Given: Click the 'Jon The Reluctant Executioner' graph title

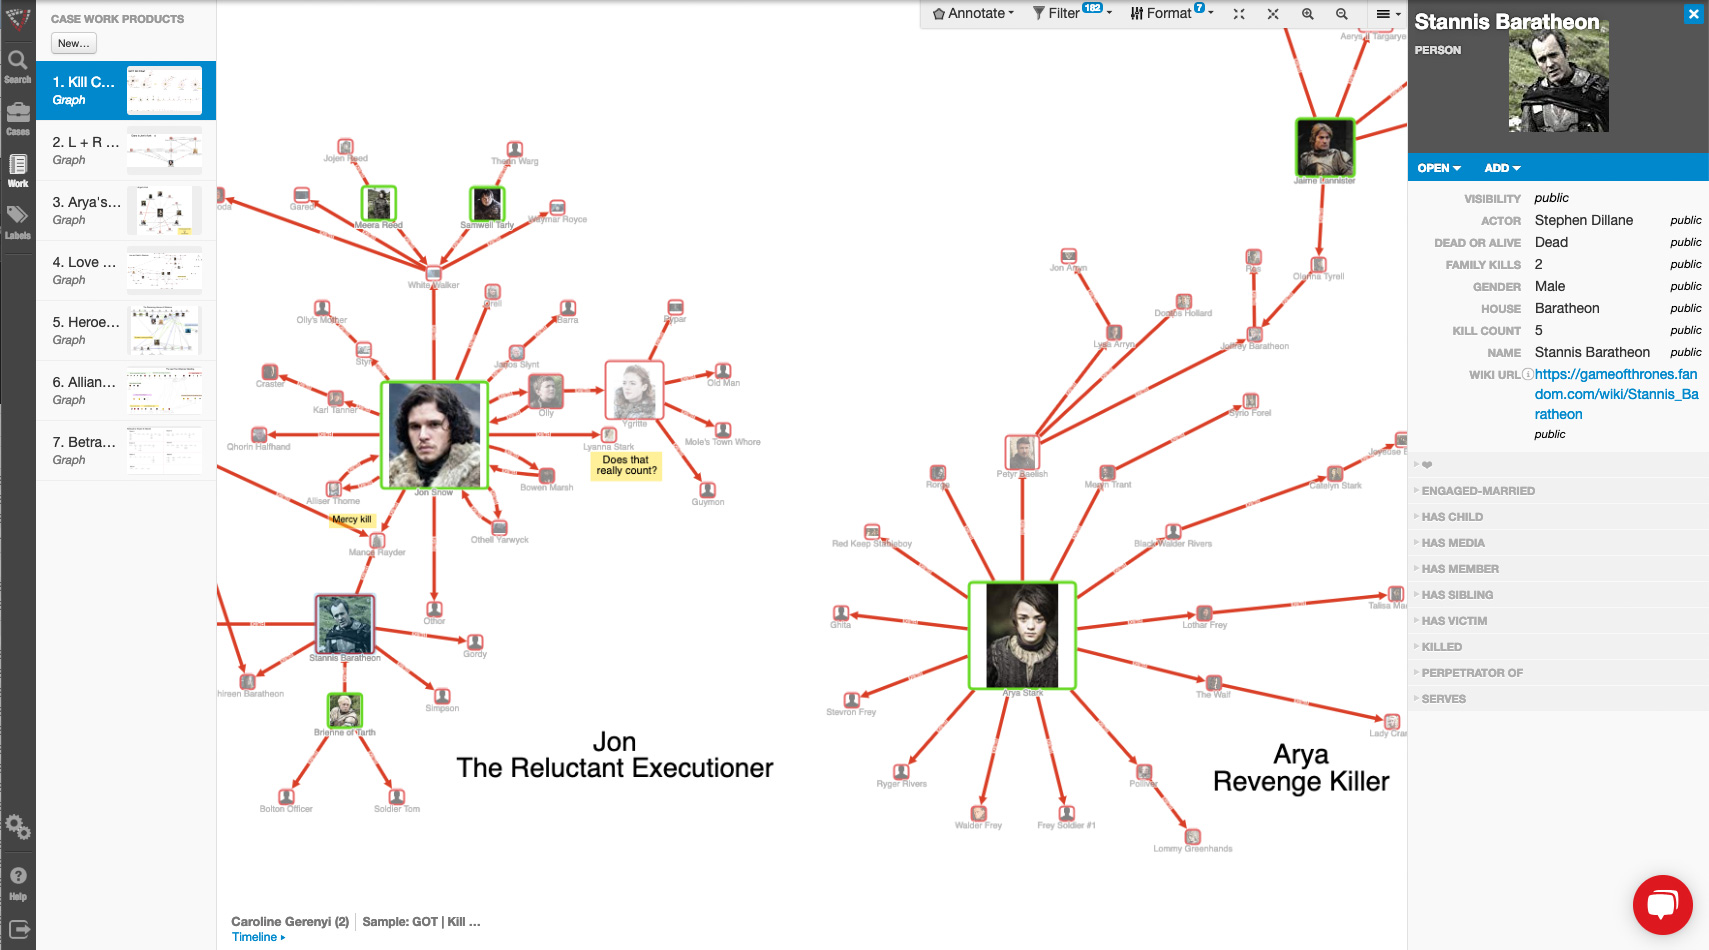Looking at the screenshot, I should coord(615,755).
